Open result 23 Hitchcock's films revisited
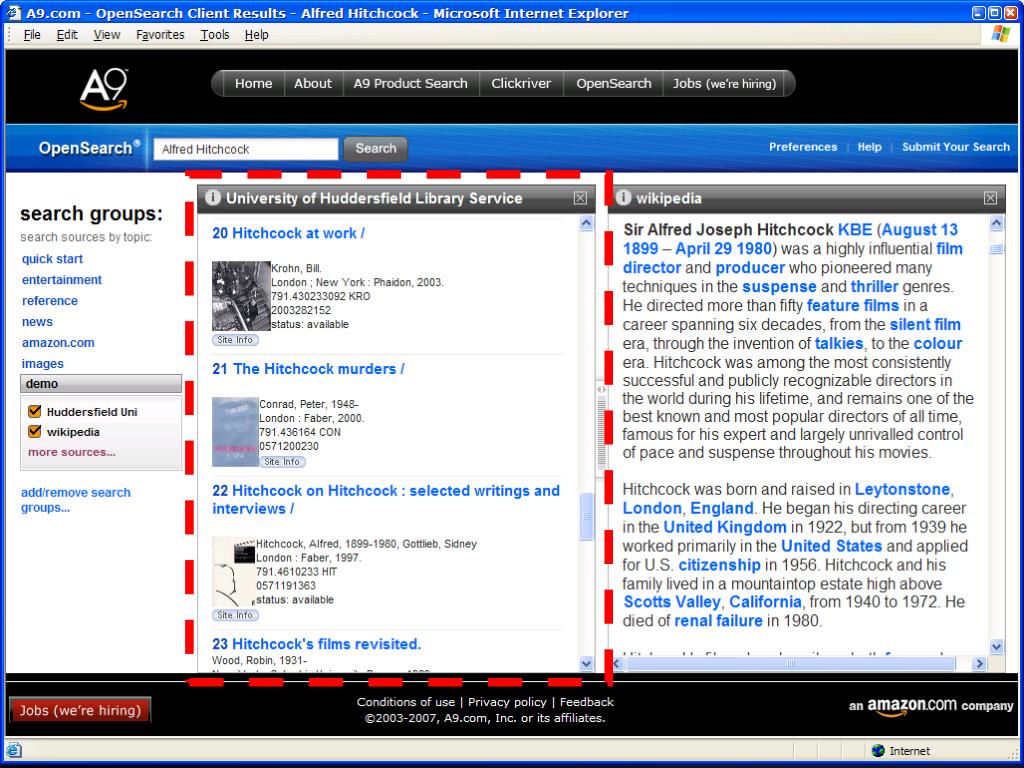Image resolution: width=1024 pixels, height=768 pixels. (316, 644)
